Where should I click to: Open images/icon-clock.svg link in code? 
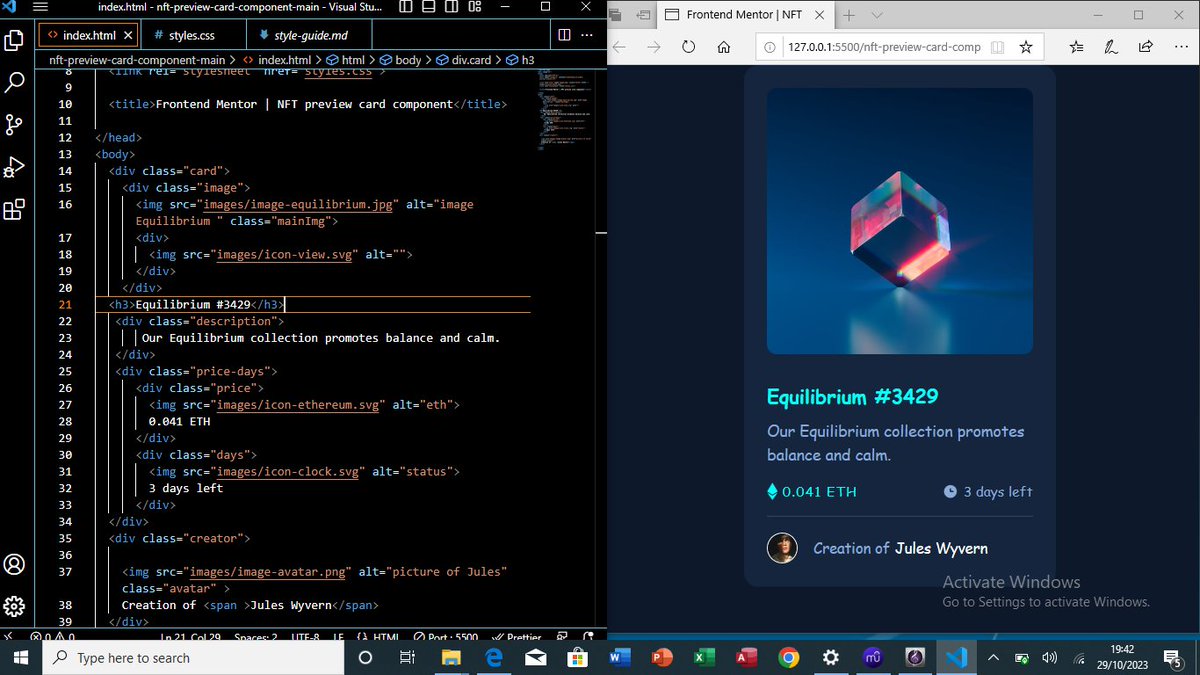(290, 471)
